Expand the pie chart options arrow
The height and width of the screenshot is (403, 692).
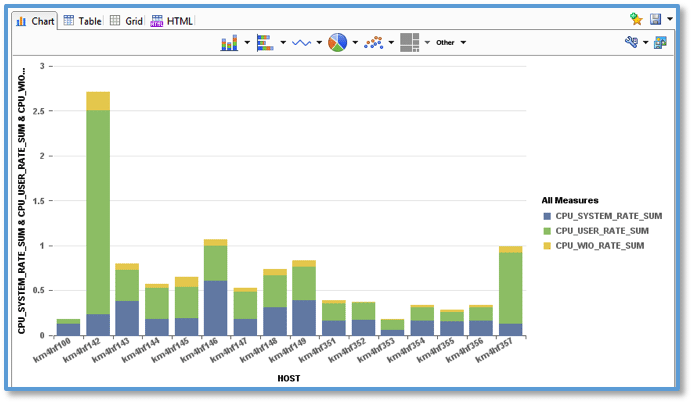click(355, 43)
